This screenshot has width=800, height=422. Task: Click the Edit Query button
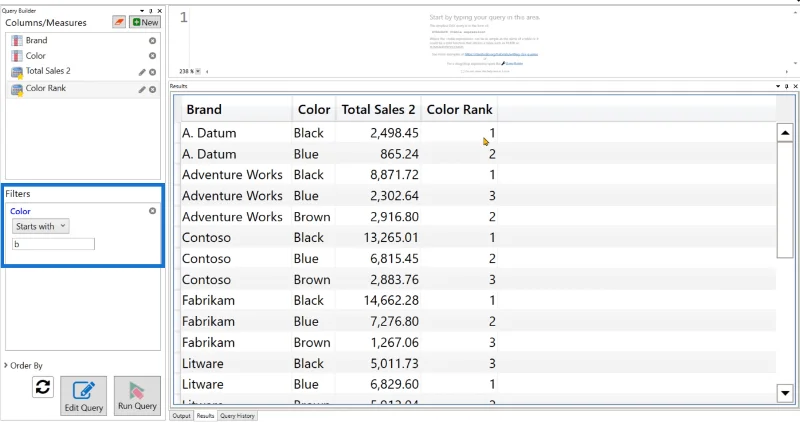[84, 396]
